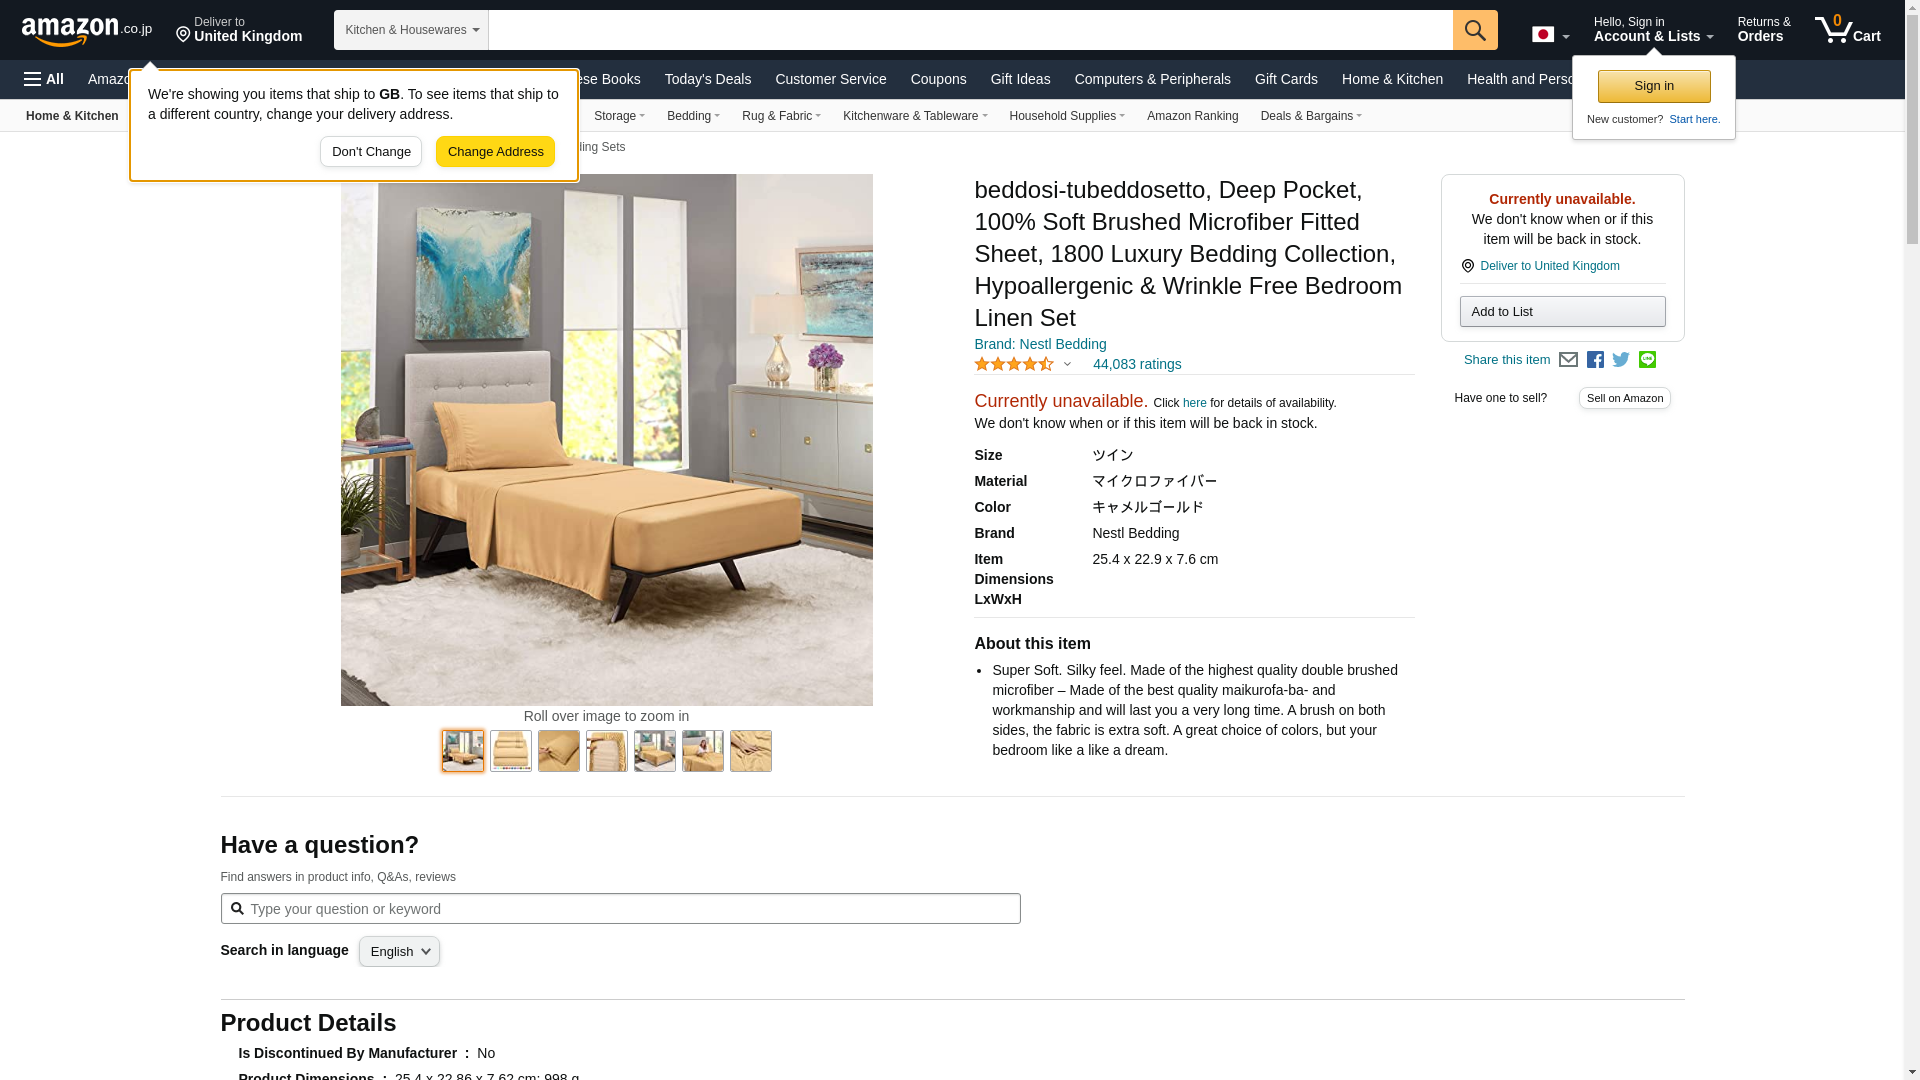
Task: Open the Bedding submenu
Action: (x=693, y=116)
